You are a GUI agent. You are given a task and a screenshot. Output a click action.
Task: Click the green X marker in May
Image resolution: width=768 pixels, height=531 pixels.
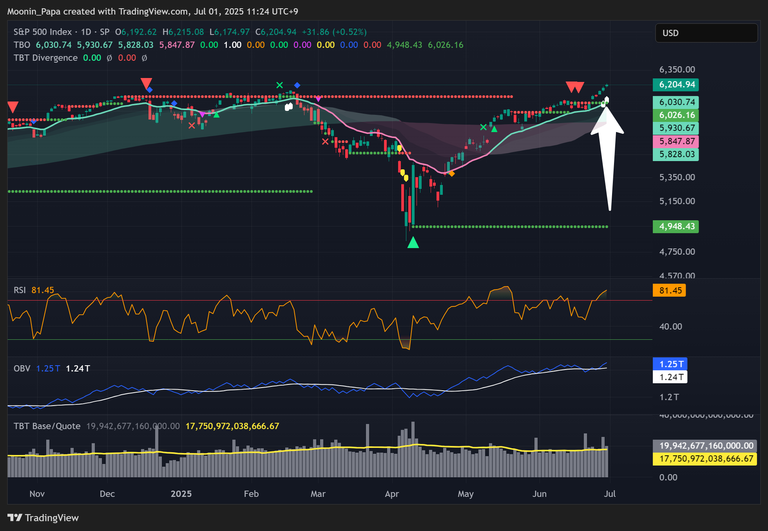point(483,127)
